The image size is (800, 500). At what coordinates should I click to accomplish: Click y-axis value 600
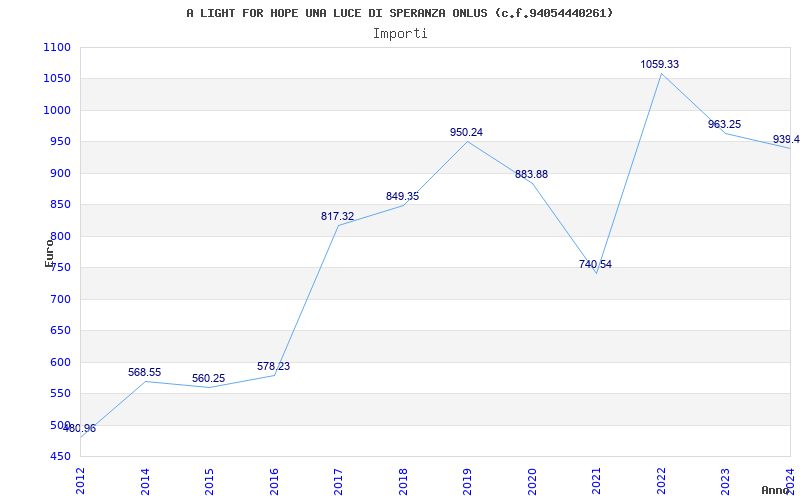(x=60, y=362)
